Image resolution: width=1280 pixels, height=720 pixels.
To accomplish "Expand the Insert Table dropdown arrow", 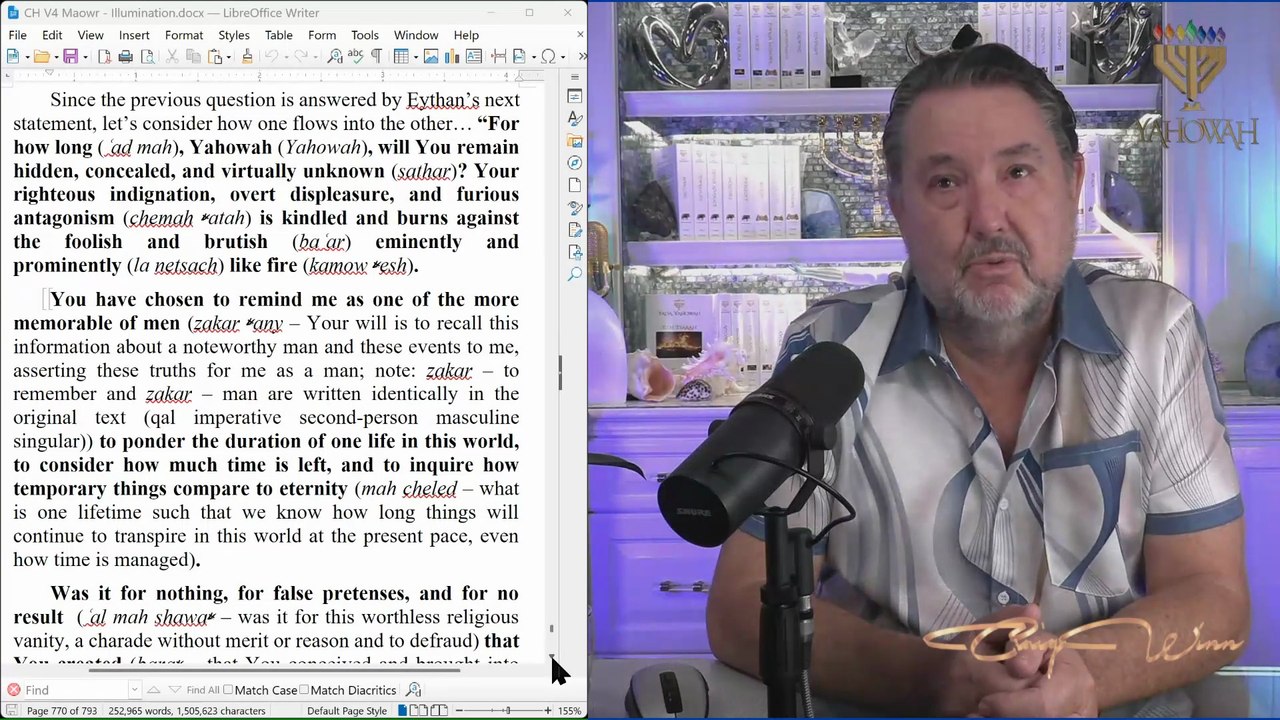I will tap(415, 57).
